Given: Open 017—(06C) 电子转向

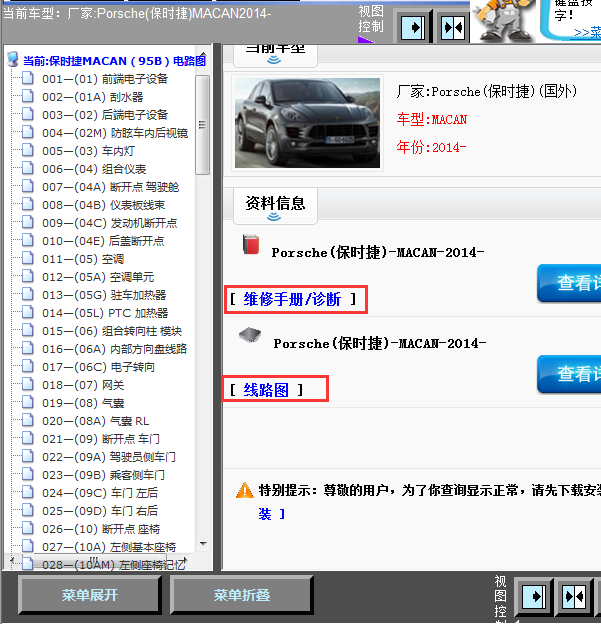Looking at the screenshot, I should click(98, 367).
